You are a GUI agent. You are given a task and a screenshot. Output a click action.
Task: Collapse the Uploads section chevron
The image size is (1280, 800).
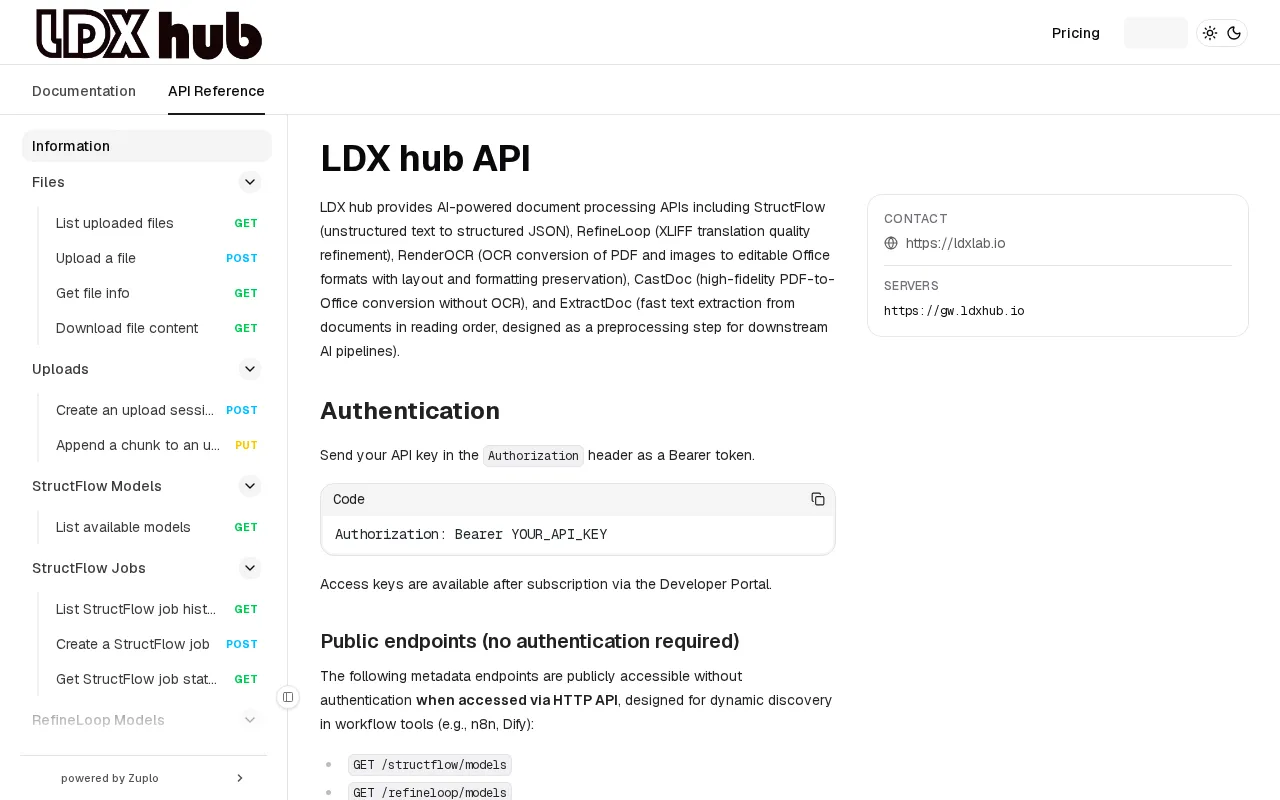[250, 369]
